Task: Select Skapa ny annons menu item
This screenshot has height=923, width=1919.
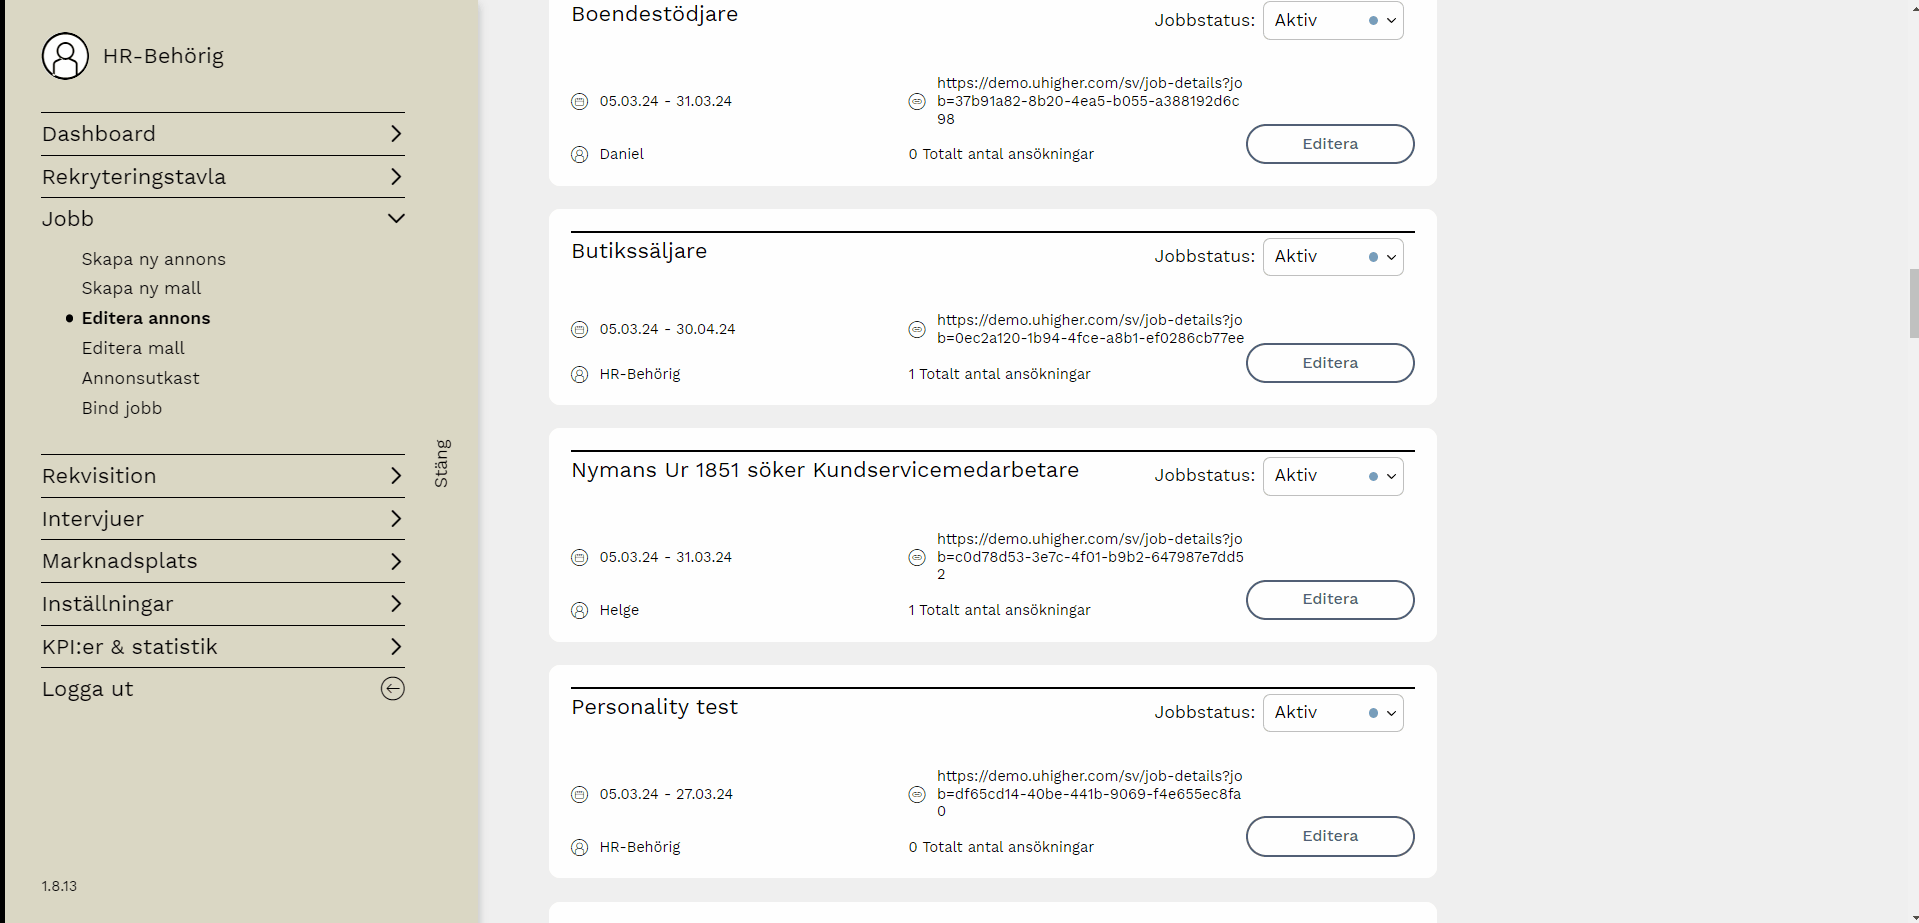Action: (154, 260)
